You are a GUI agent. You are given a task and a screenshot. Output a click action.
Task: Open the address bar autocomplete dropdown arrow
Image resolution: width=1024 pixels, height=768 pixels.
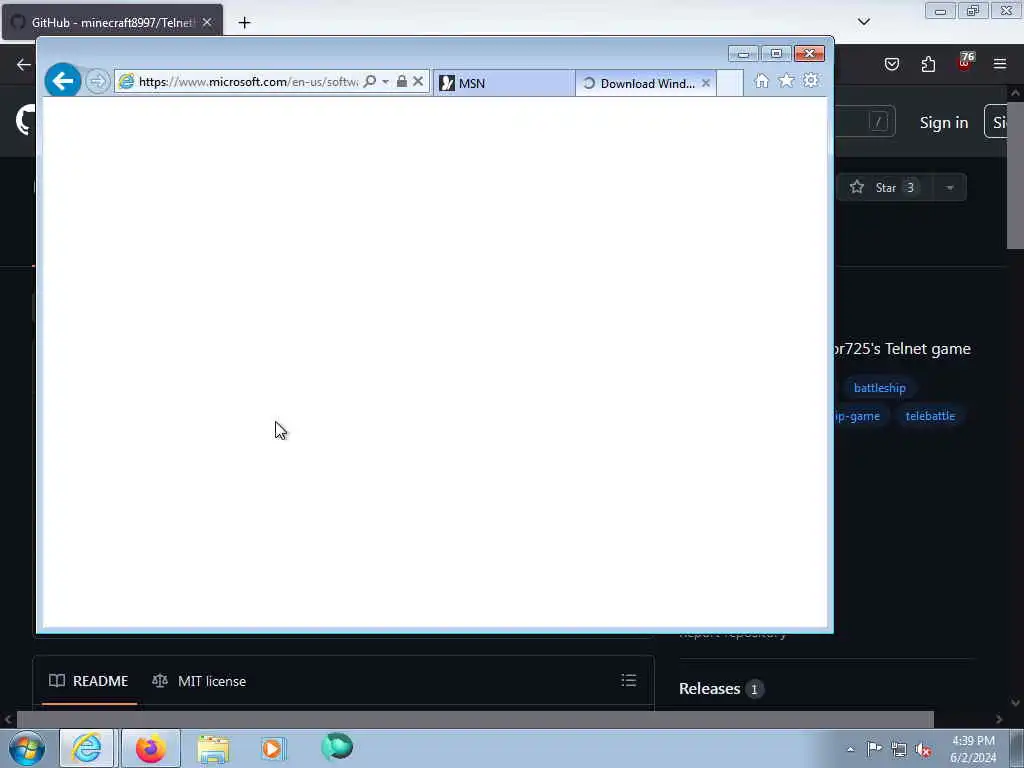(x=385, y=82)
